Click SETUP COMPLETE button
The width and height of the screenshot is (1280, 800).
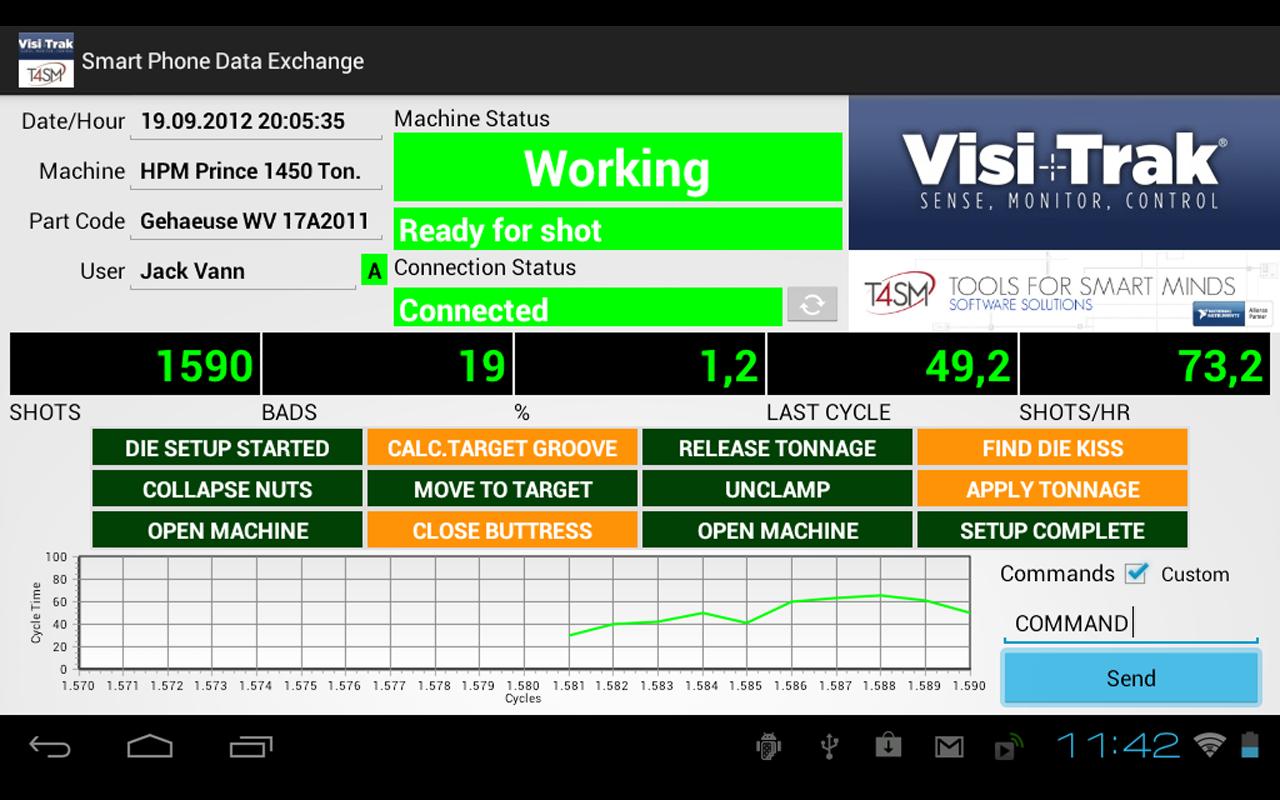tap(1052, 530)
